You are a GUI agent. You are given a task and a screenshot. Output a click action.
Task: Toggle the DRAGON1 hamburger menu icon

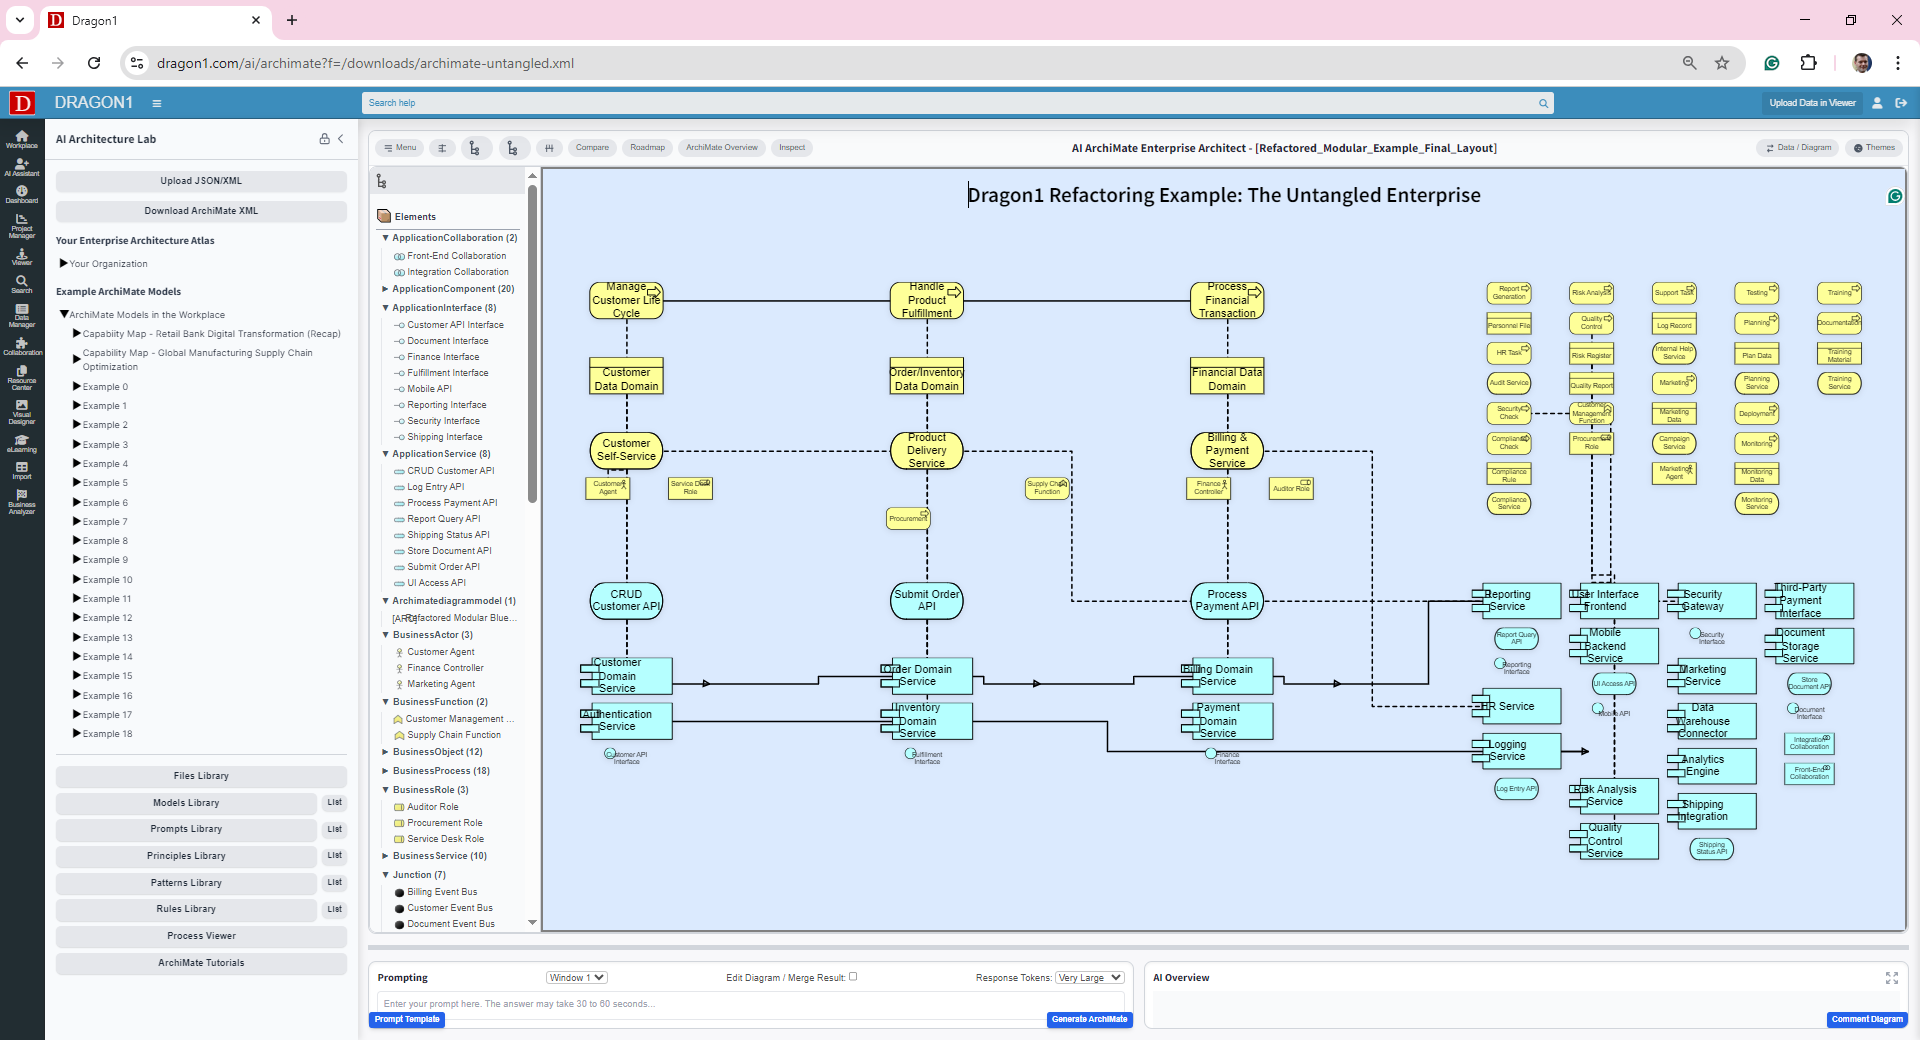coord(157,103)
